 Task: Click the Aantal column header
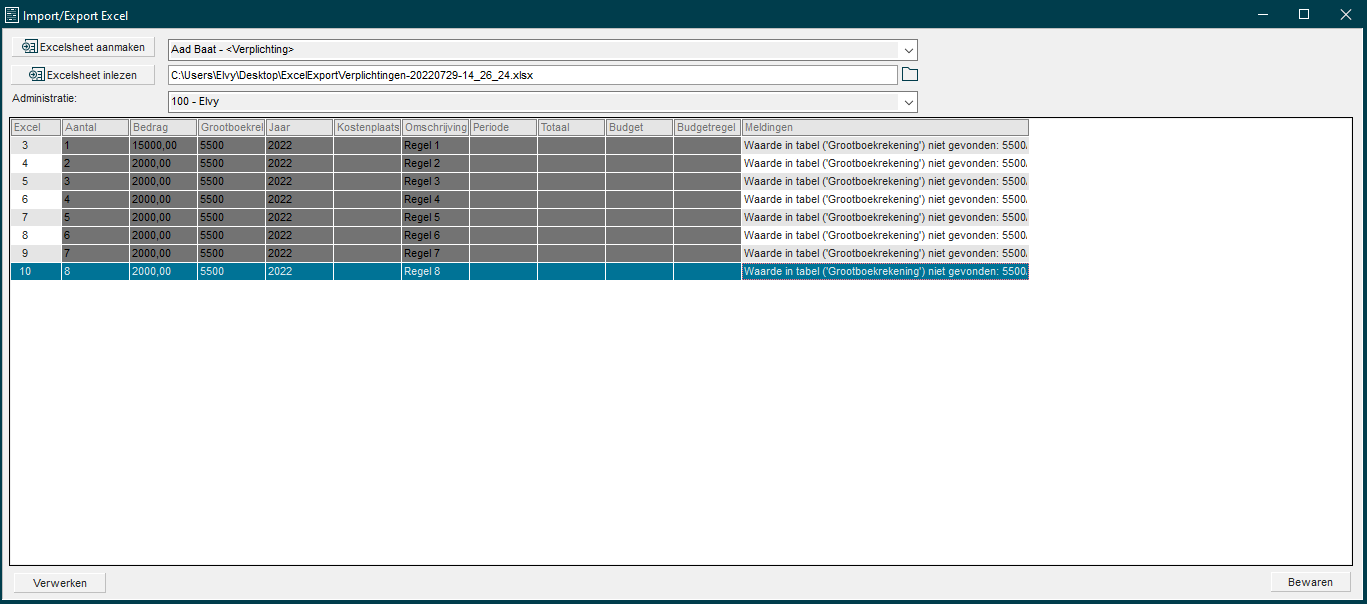(95, 128)
